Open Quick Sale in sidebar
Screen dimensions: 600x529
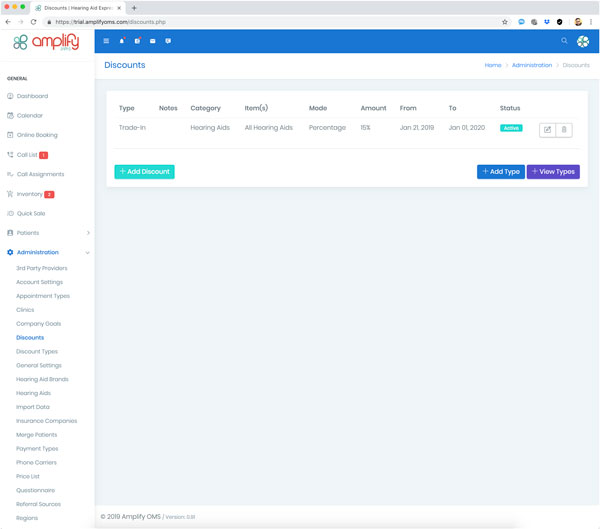31,213
